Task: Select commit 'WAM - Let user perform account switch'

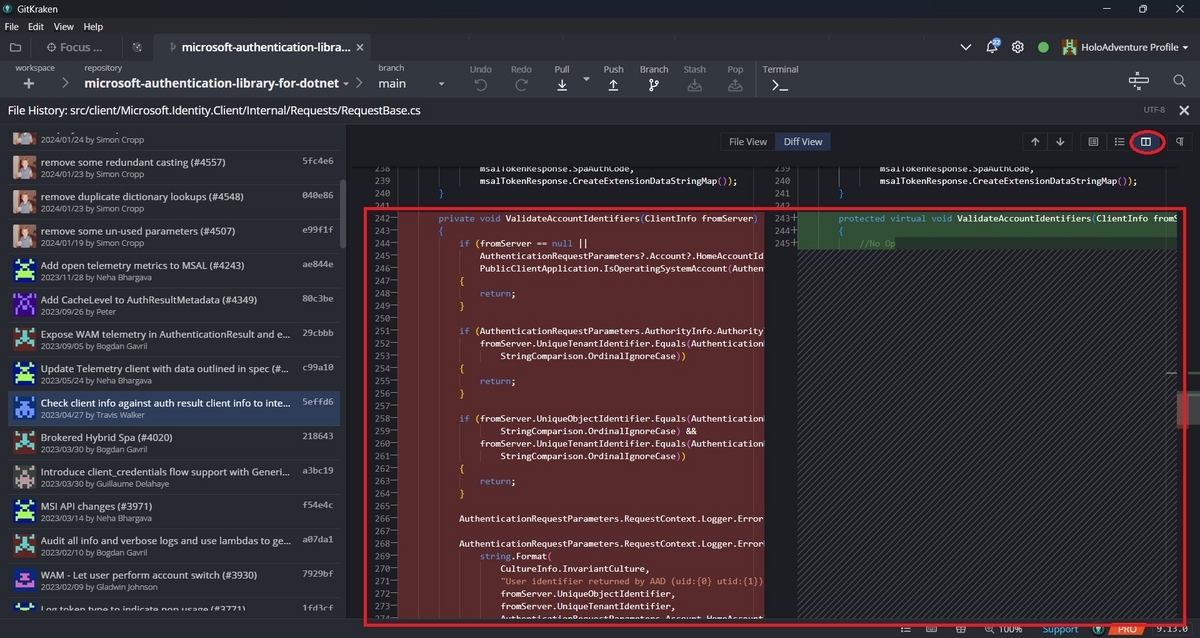Action: coord(174,581)
